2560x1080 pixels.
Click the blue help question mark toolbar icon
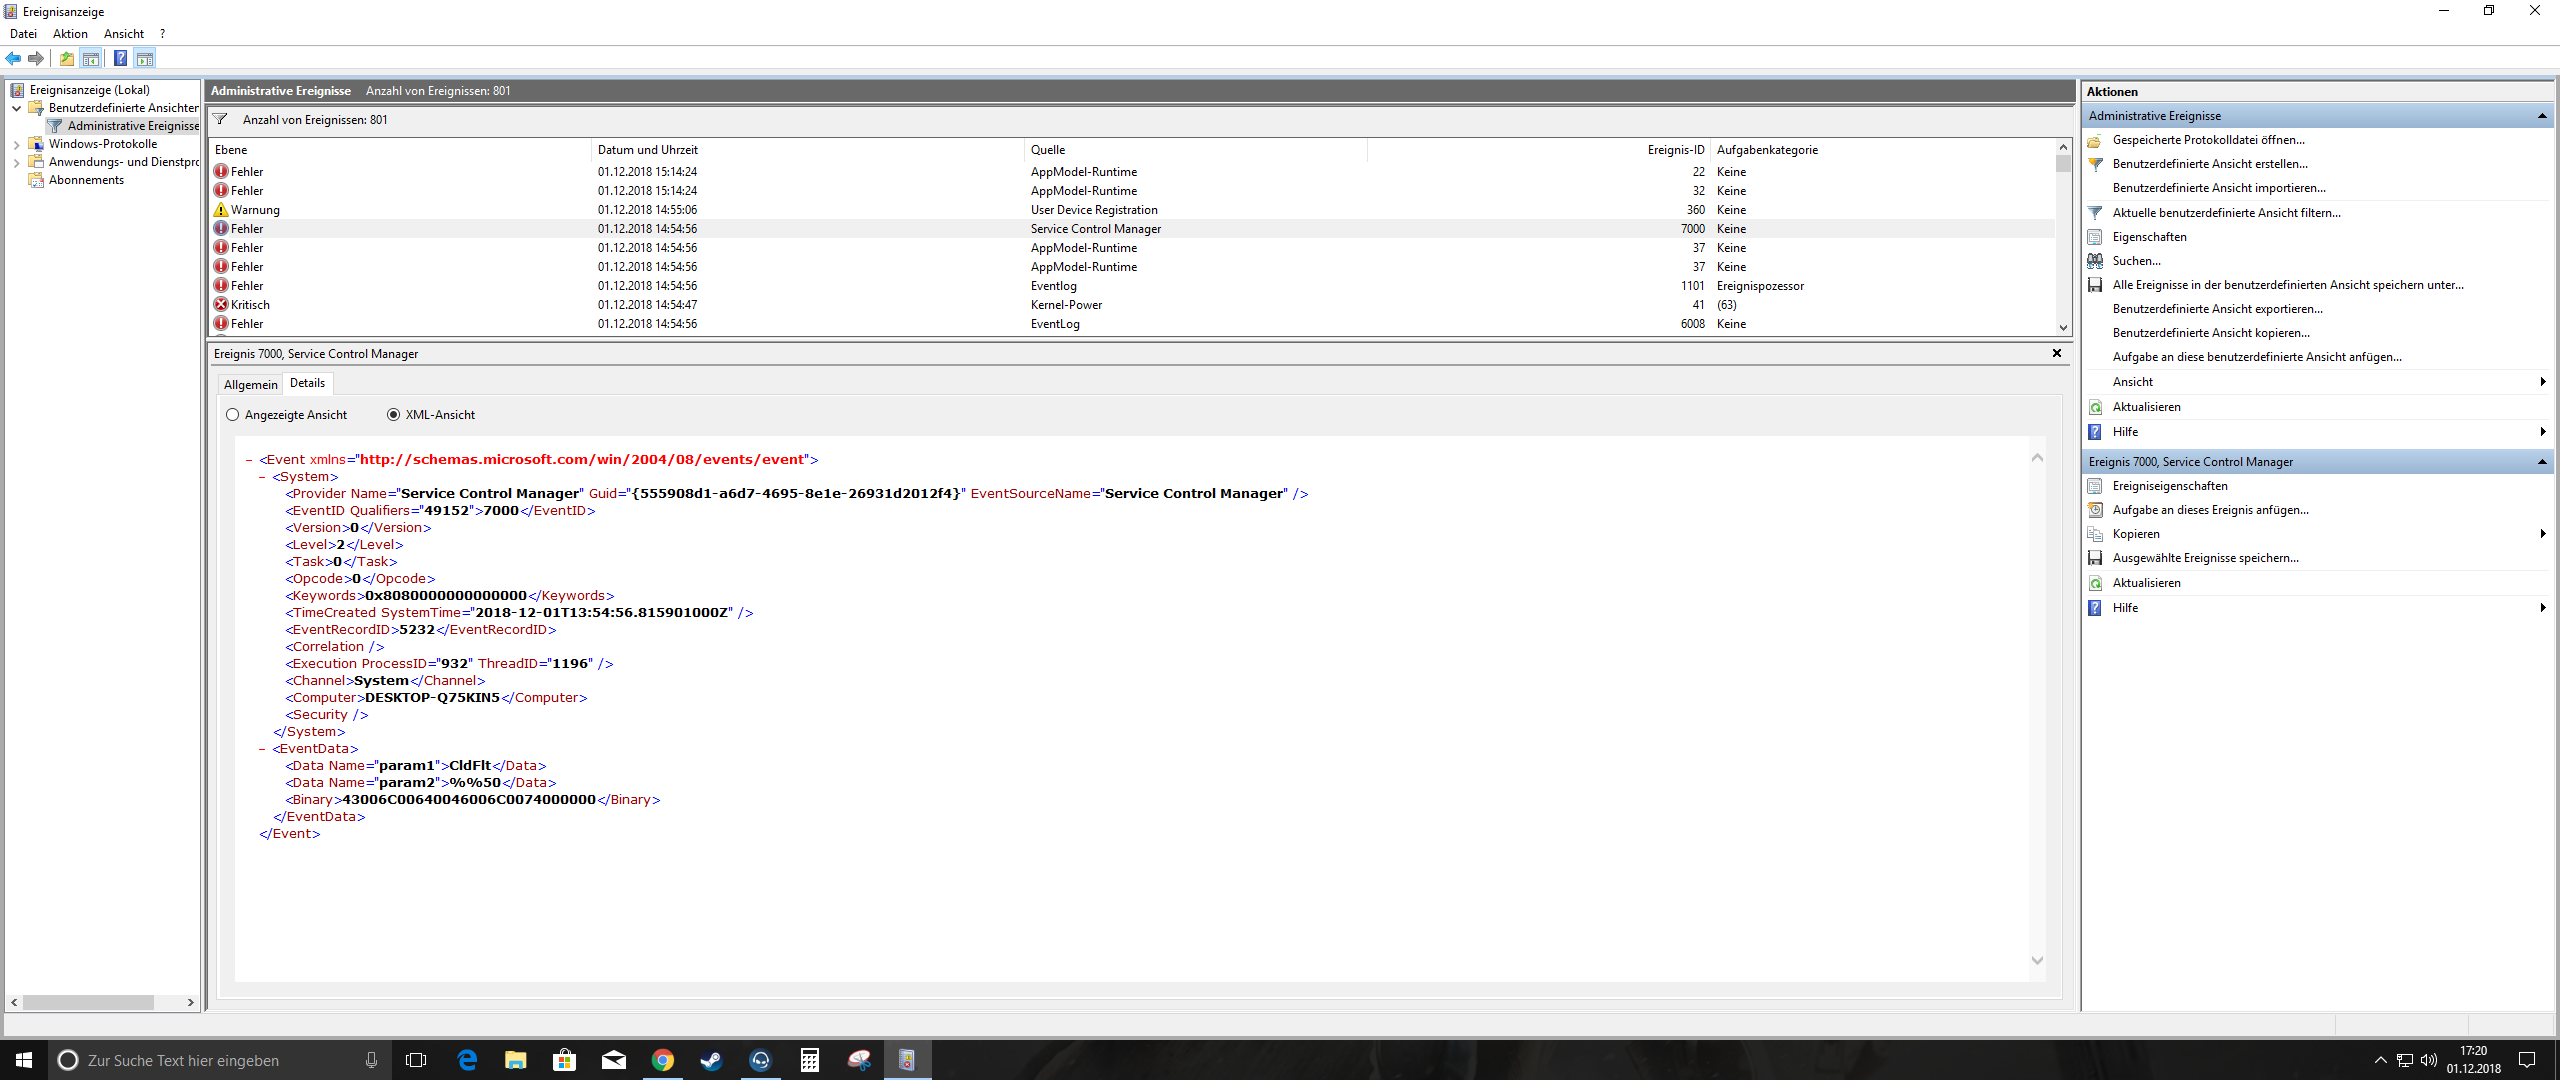pyautogui.click(x=120, y=59)
